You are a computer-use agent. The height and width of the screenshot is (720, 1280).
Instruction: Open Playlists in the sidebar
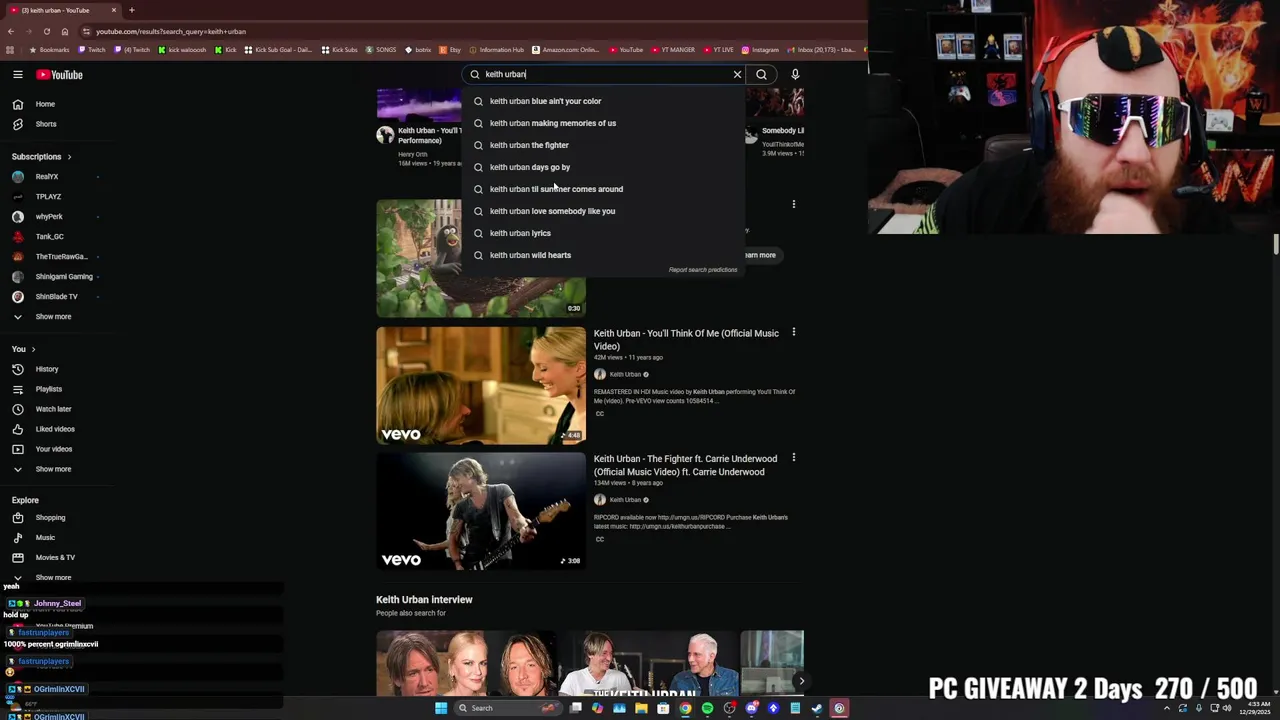coord(48,389)
